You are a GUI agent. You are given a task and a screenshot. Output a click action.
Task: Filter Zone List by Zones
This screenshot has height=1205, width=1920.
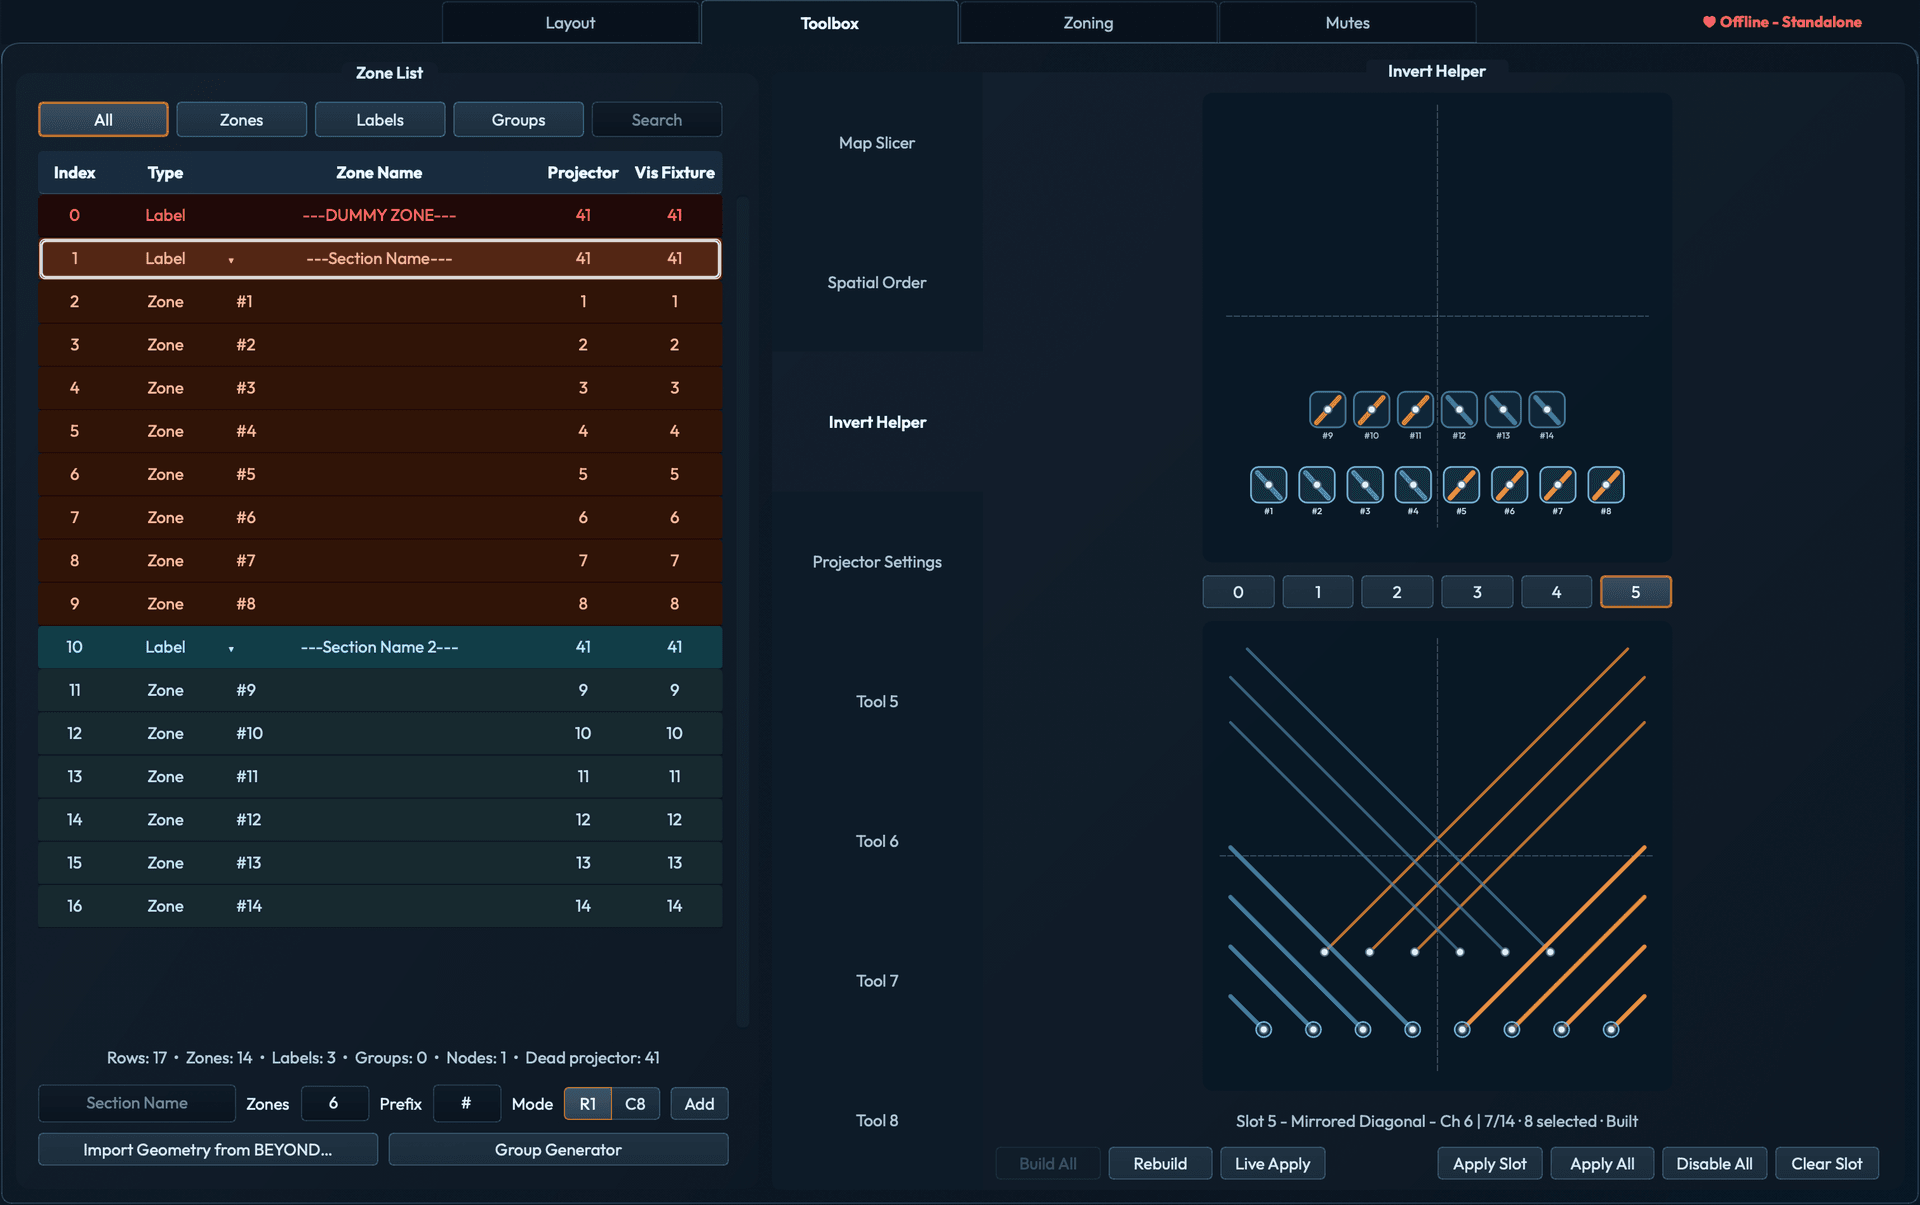coord(241,120)
